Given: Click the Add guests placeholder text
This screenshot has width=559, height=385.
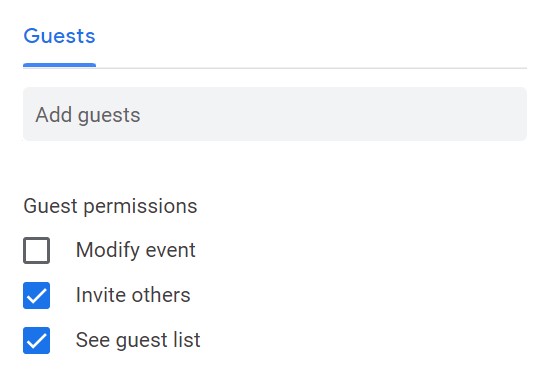Looking at the screenshot, I should click(x=88, y=115).
